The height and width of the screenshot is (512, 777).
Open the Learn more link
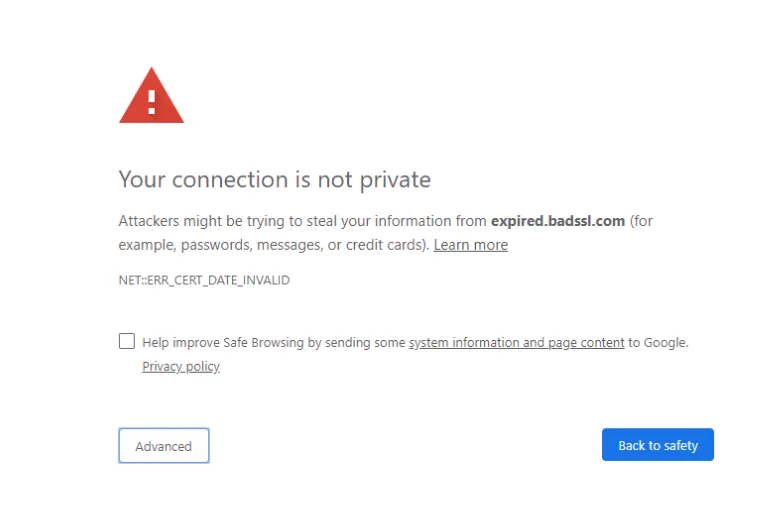click(471, 245)
